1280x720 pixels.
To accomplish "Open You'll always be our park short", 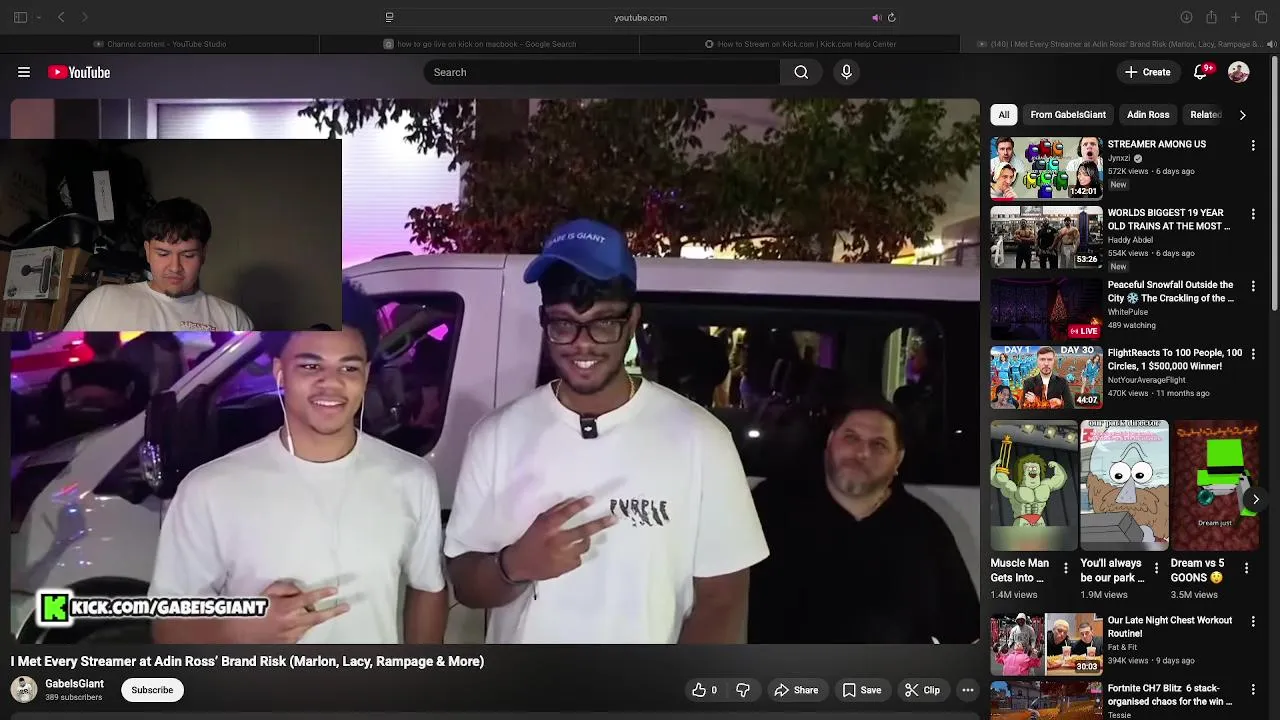I will (x=1124, y=485).
